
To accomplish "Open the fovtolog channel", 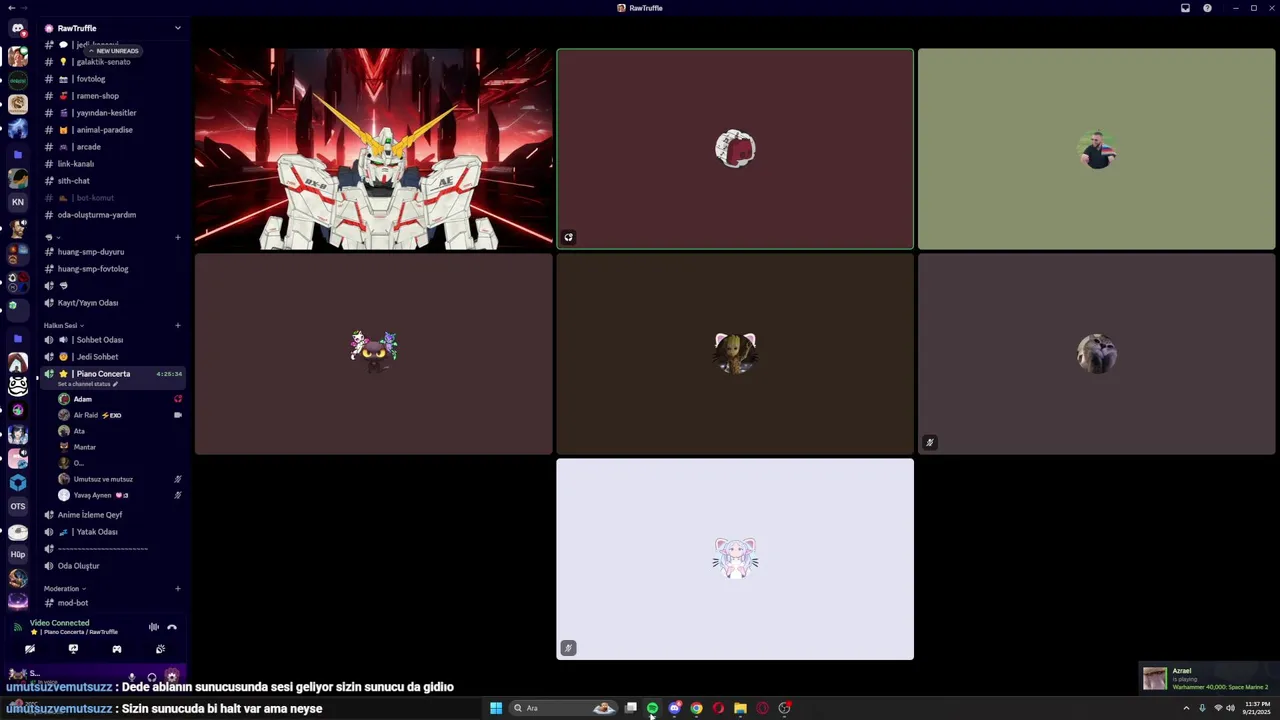I will click(112, 79).
